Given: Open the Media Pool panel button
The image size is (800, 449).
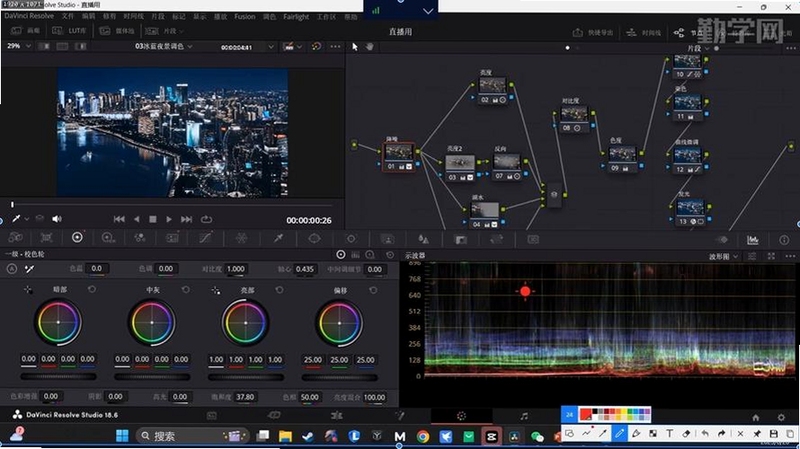Looking at the screenshot, I should tap(117, 31).
